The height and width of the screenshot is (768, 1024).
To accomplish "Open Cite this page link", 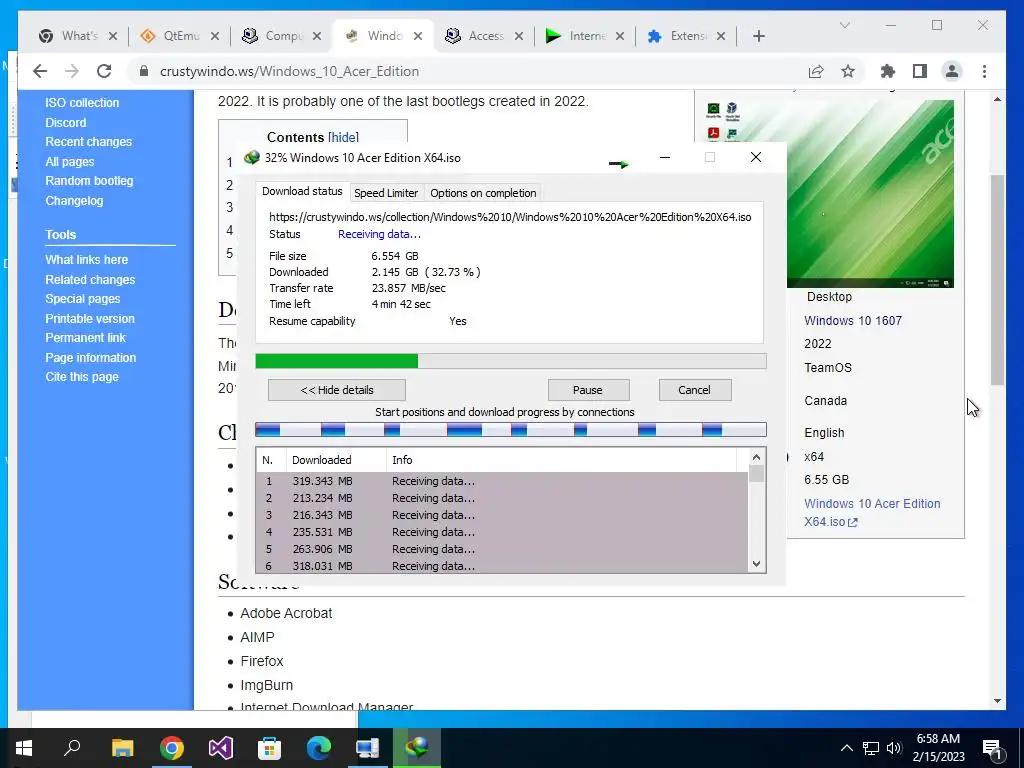I will click(x=82, y=377).
